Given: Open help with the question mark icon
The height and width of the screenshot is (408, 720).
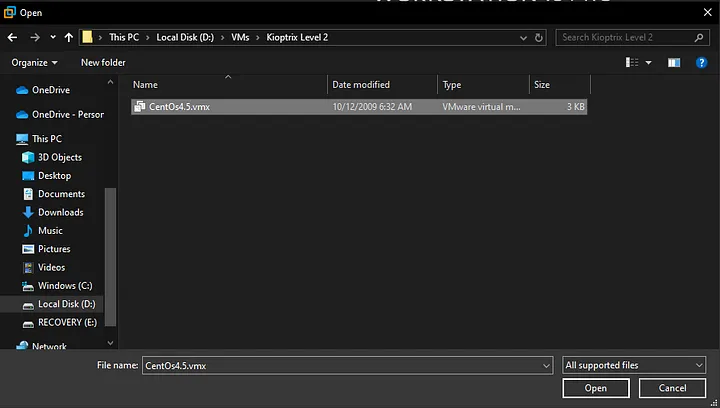Looking at the screenshot, I should [701, 62].
